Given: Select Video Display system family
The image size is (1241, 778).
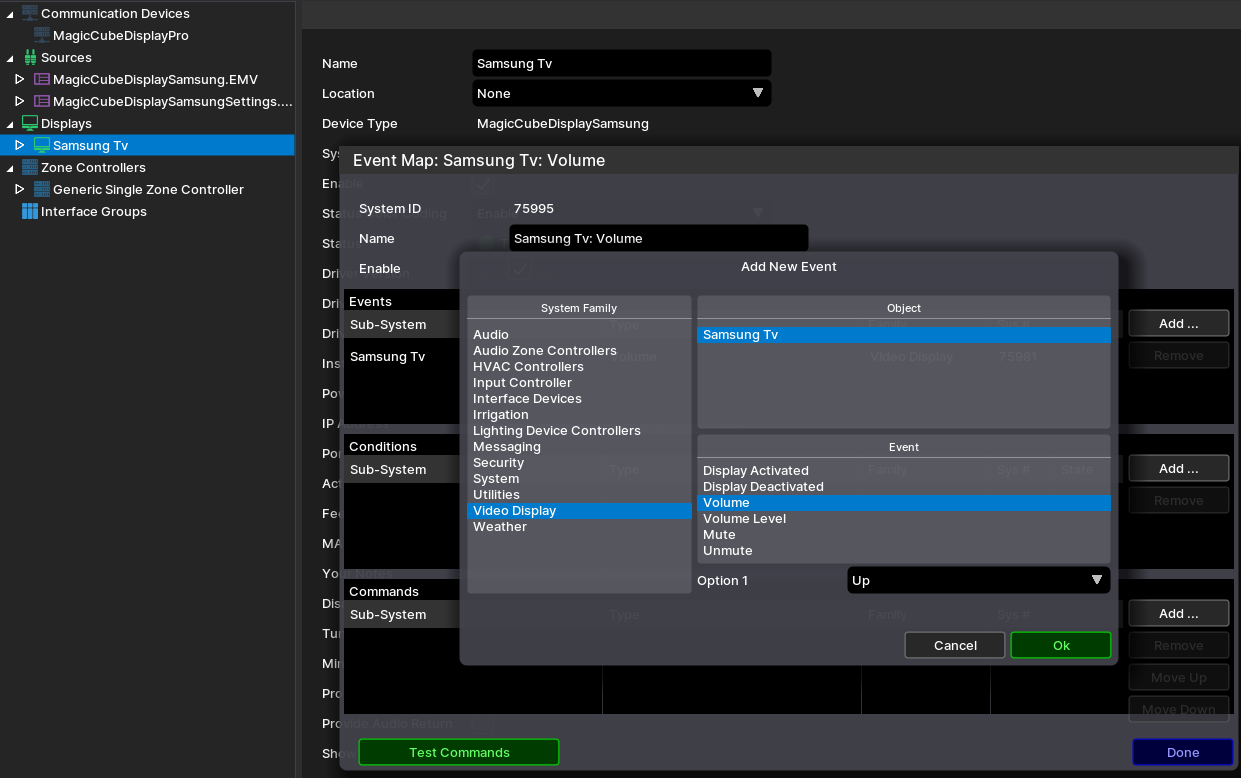Looking at the screenshot, I should click(x=579, y=511).
